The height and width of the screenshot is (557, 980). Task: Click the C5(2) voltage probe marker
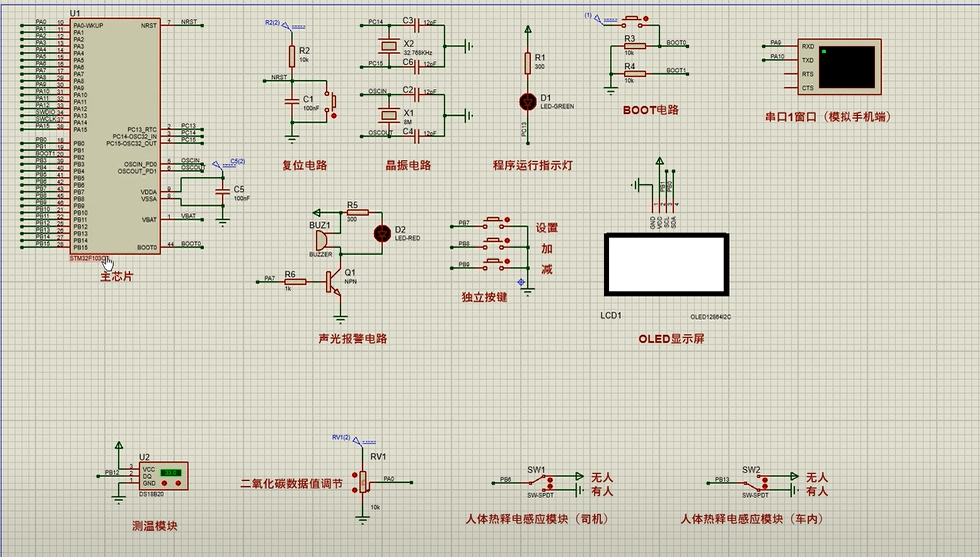217,164
